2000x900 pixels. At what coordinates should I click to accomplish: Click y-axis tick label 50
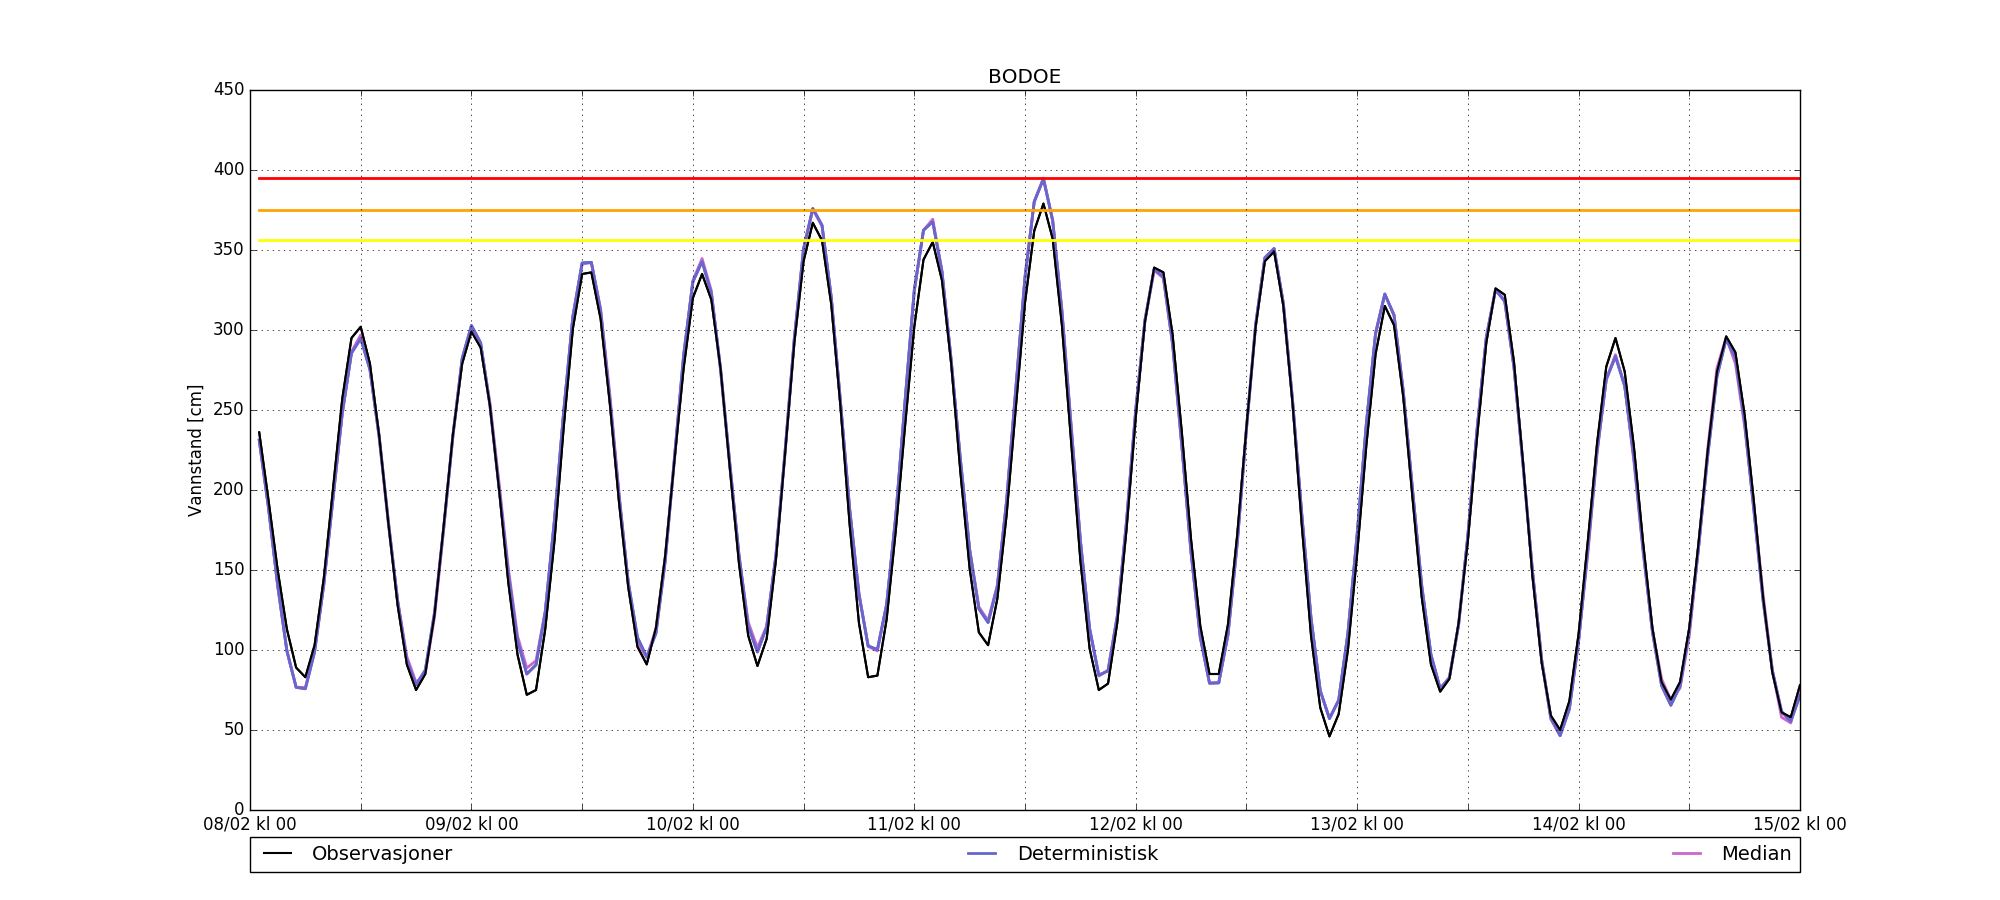[233, 730]
